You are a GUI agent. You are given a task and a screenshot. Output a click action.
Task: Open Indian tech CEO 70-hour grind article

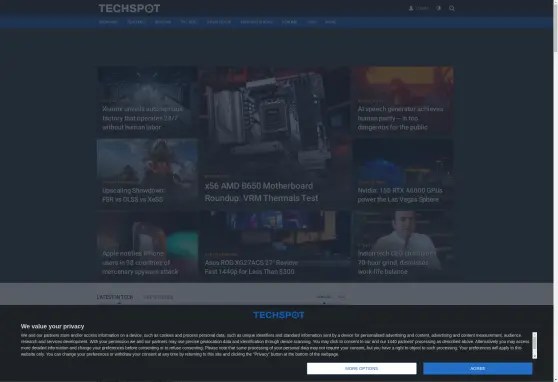click(x=396, y=262)
